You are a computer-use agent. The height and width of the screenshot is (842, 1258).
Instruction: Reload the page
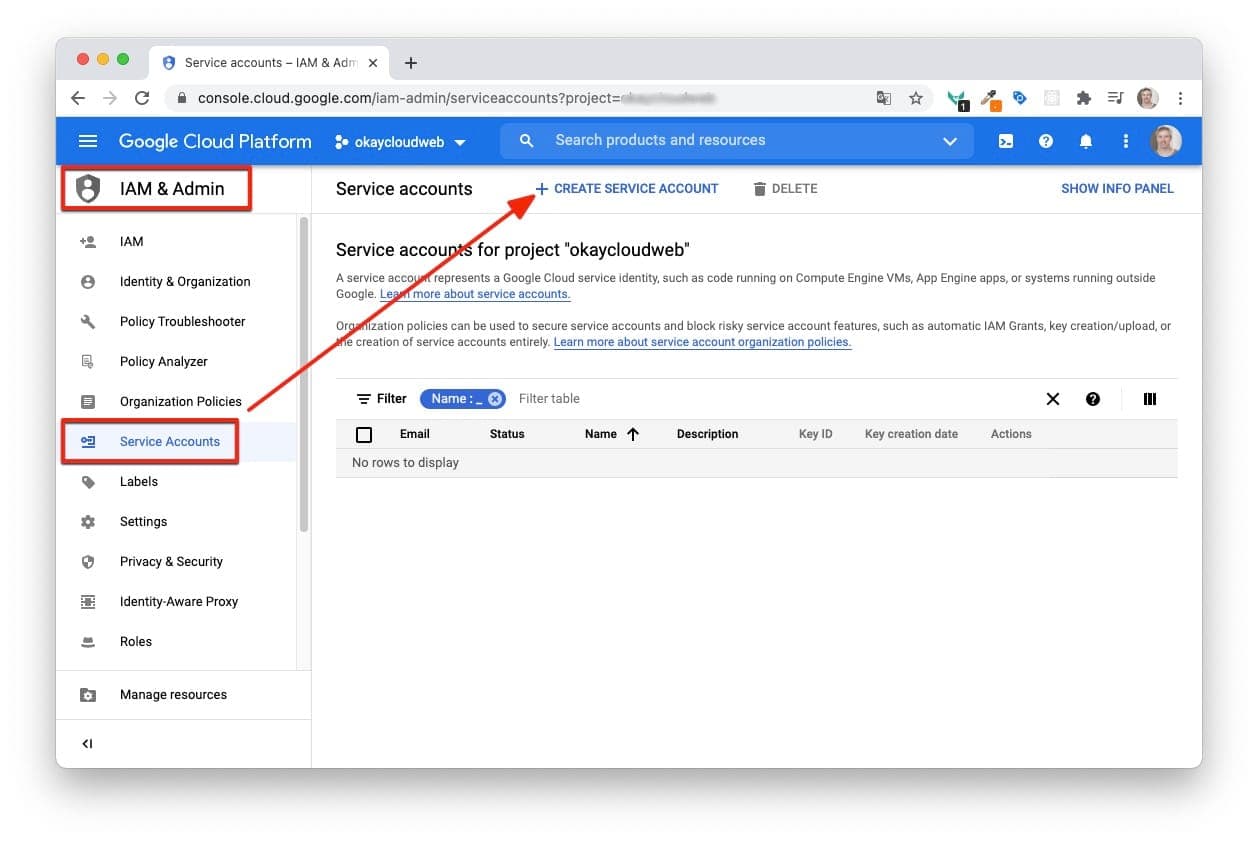142,98
